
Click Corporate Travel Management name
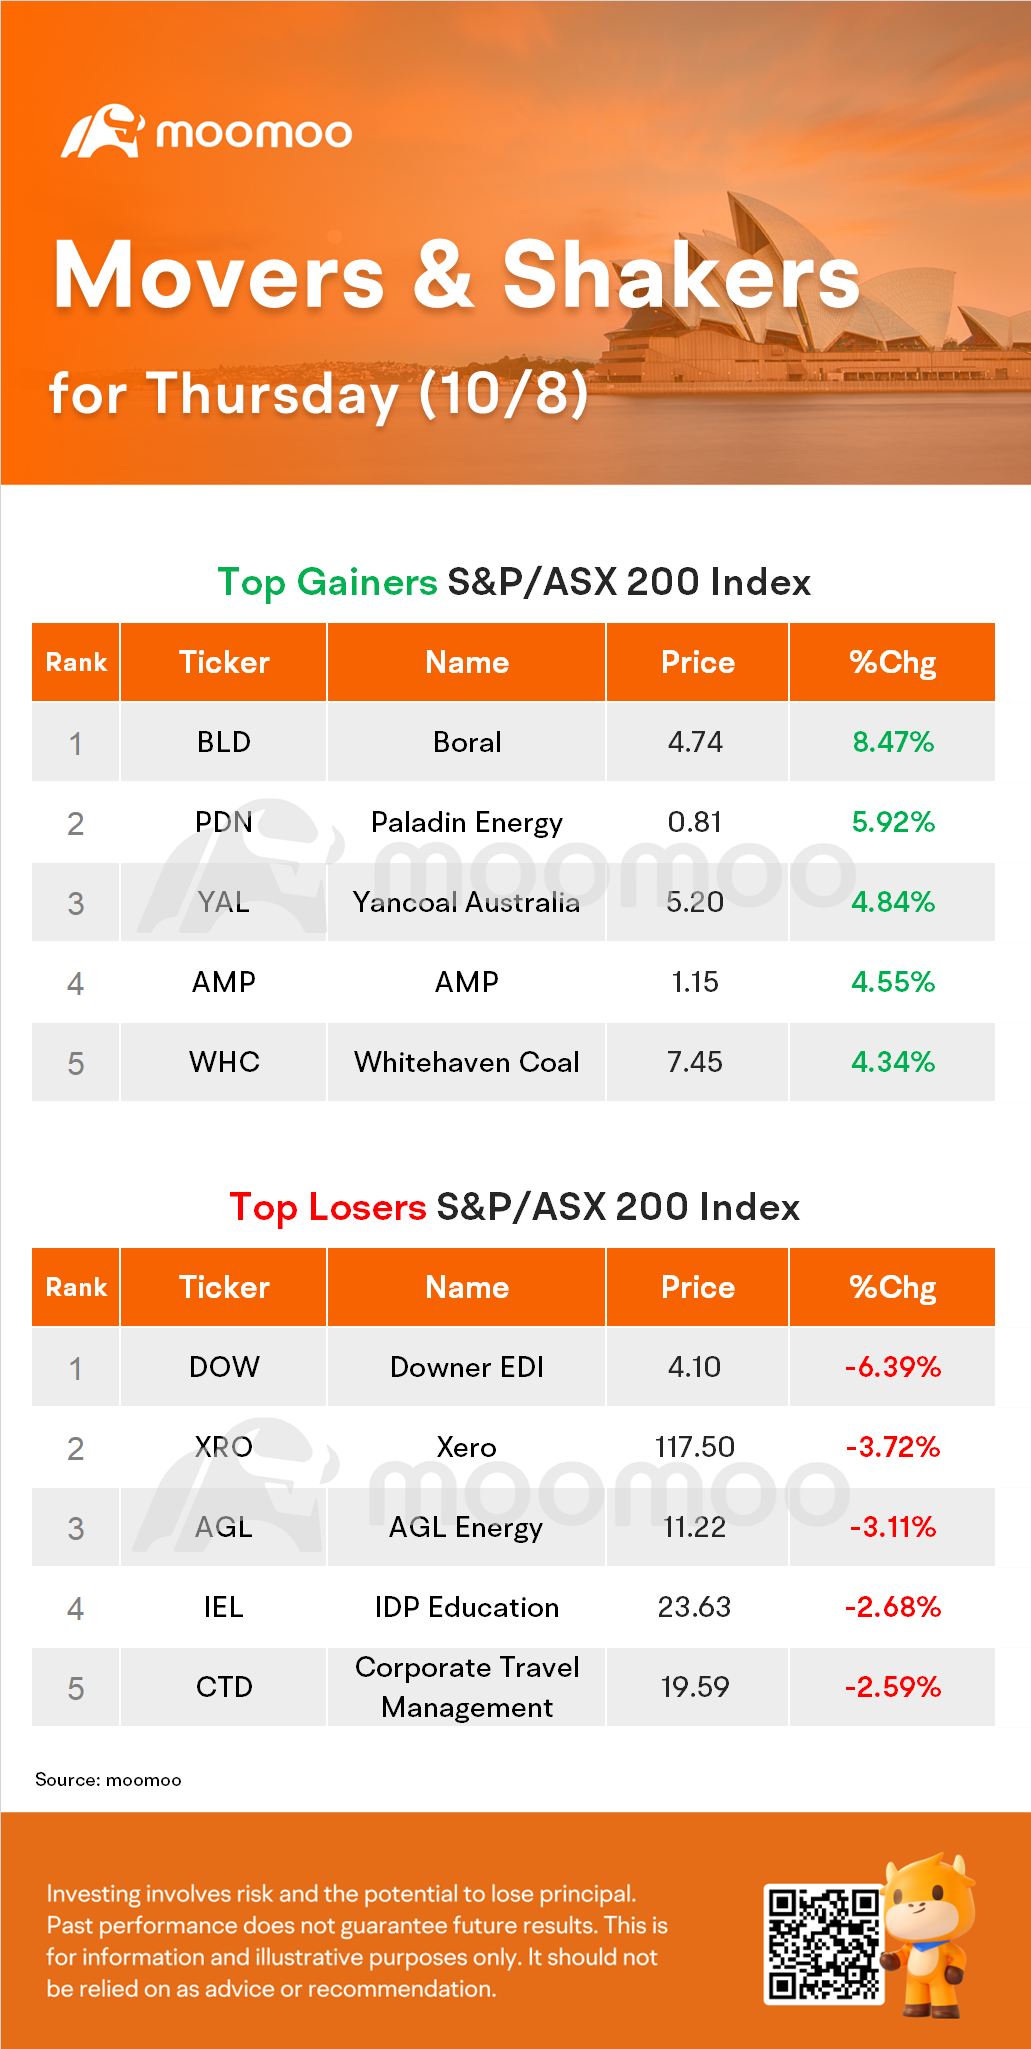[x=466, y=1687]
